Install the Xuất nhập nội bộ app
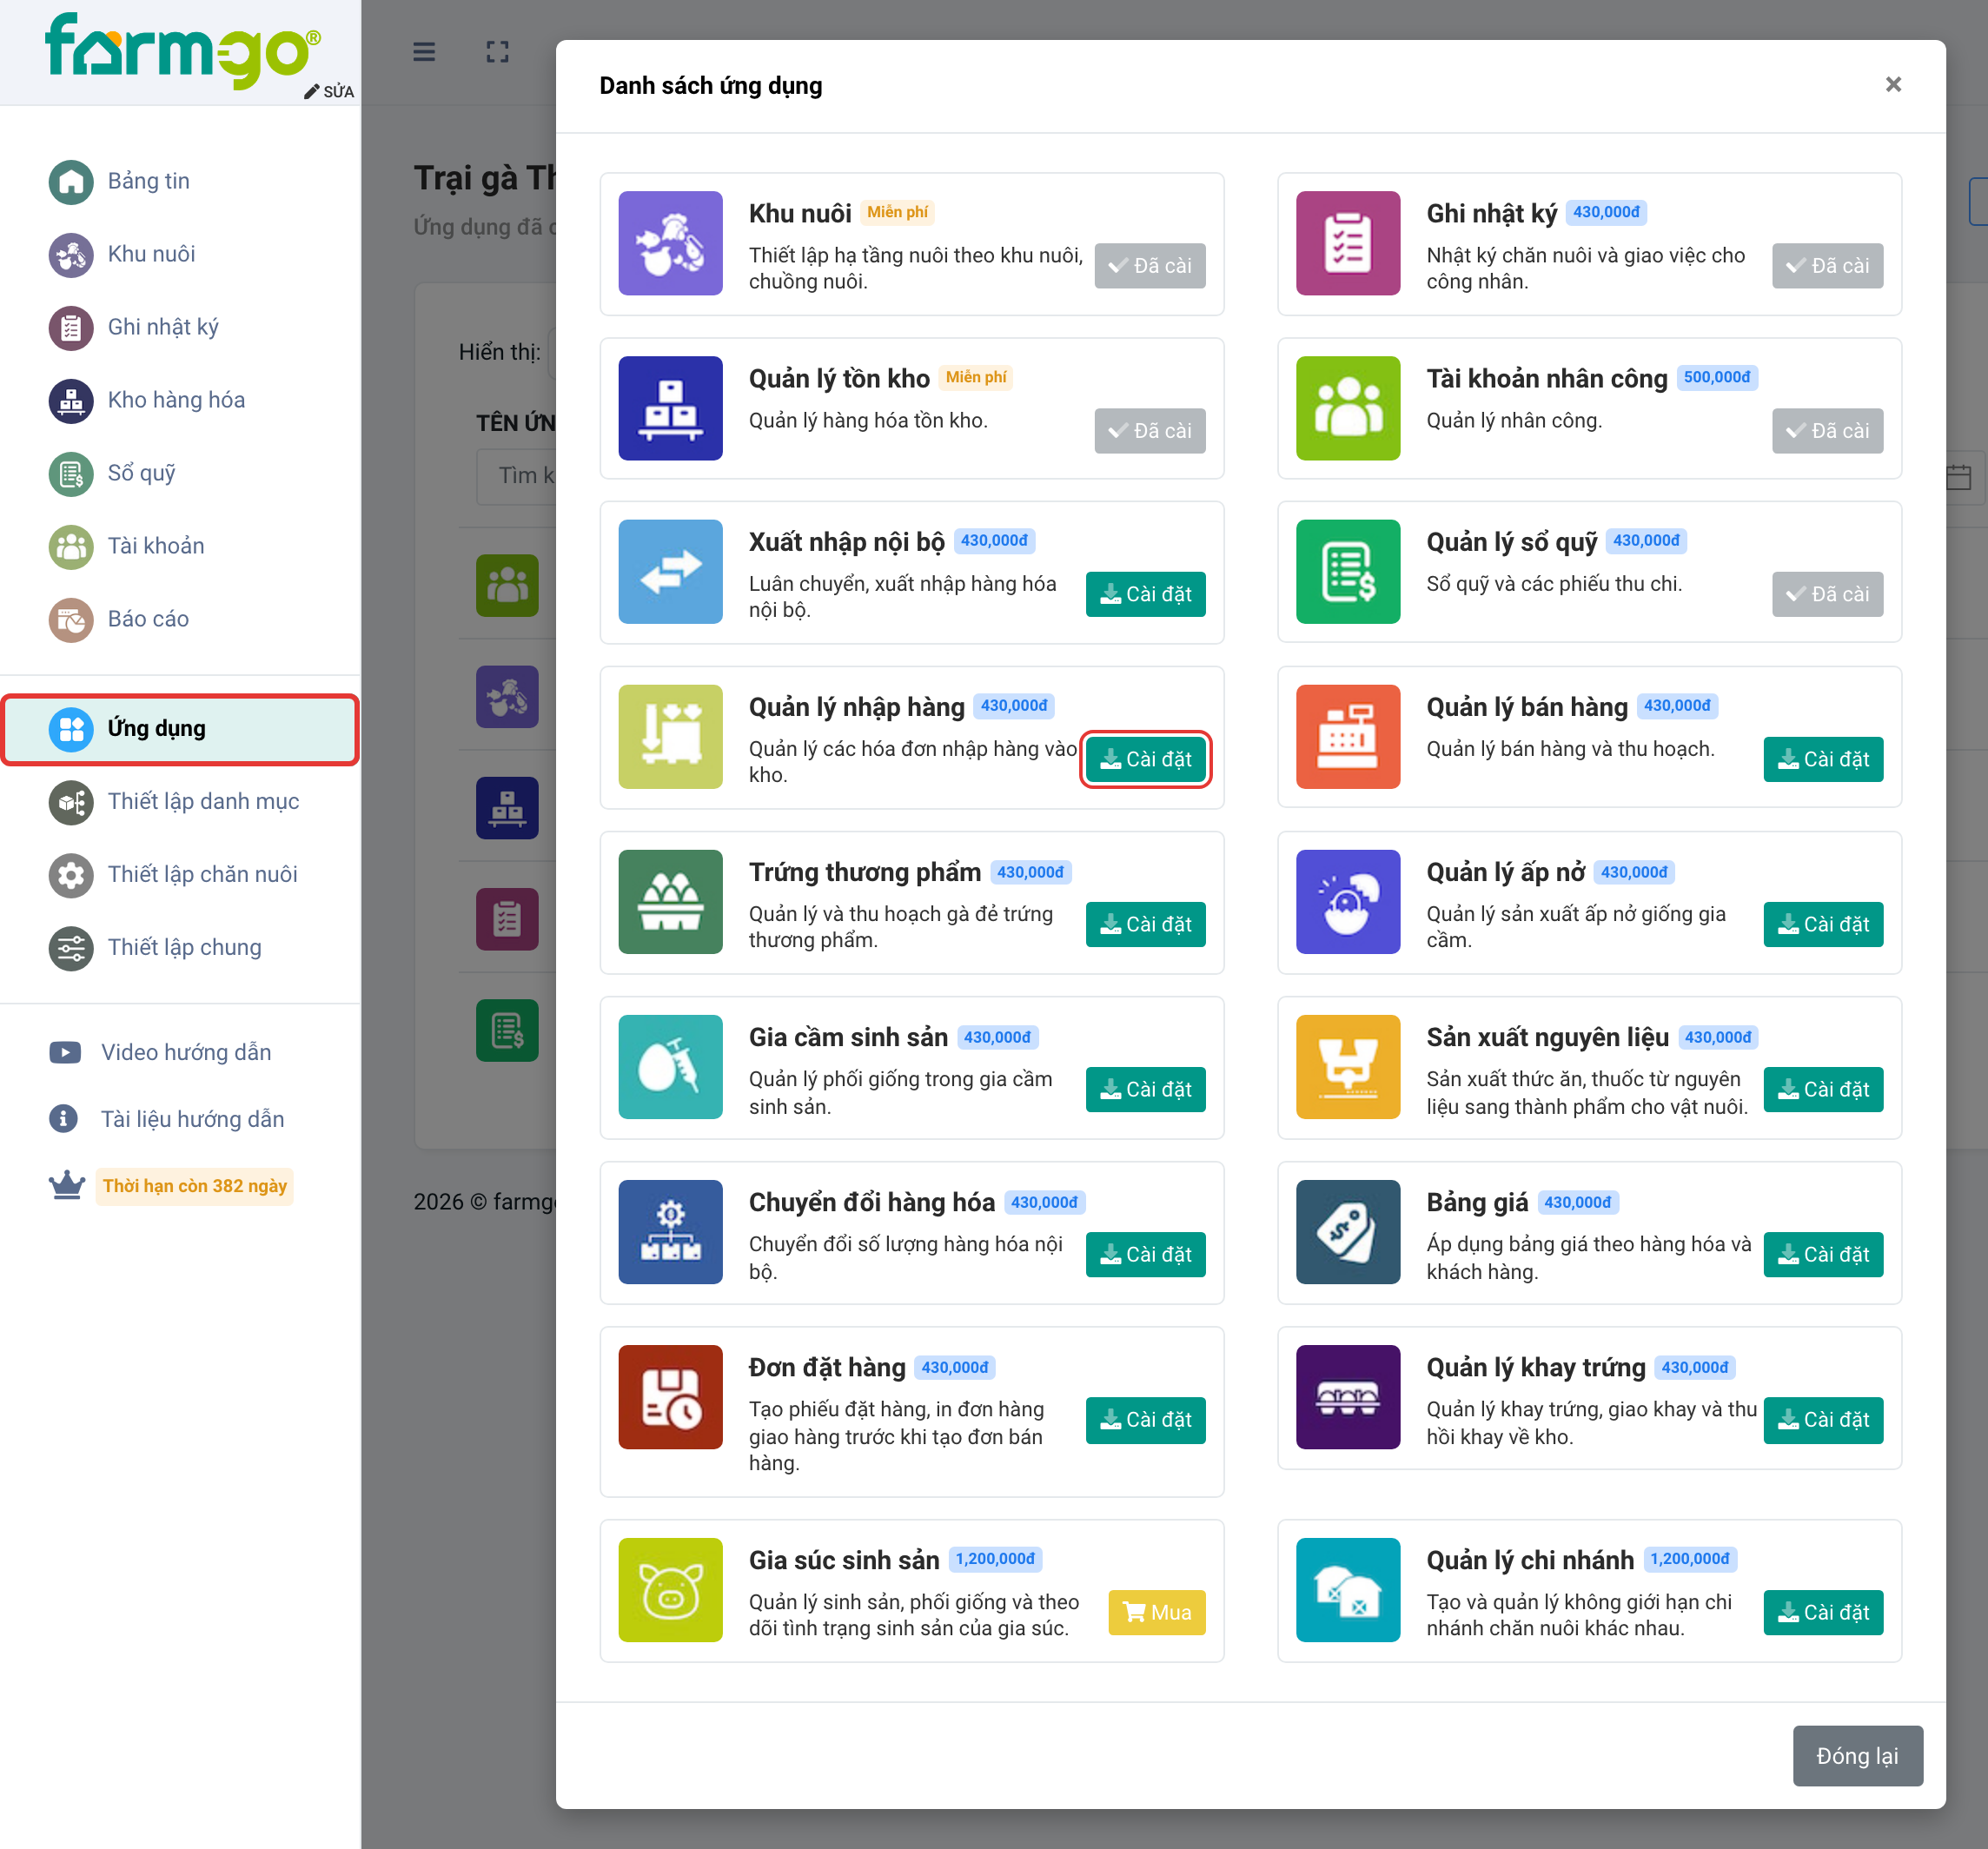1988x1849 pixels. click(x=1145, y=594)
